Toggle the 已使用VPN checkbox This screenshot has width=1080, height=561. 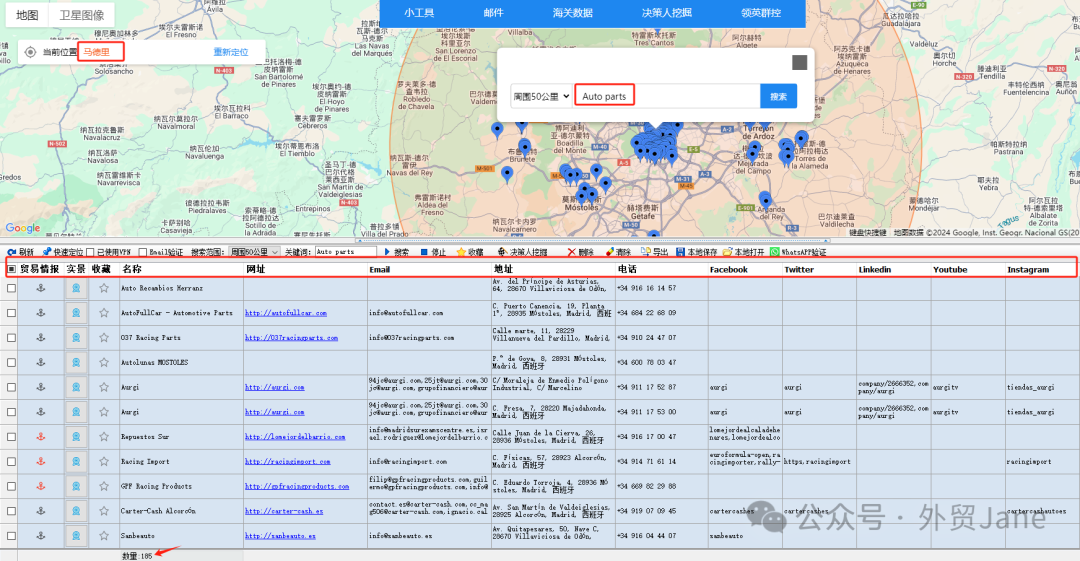[90, 252]
